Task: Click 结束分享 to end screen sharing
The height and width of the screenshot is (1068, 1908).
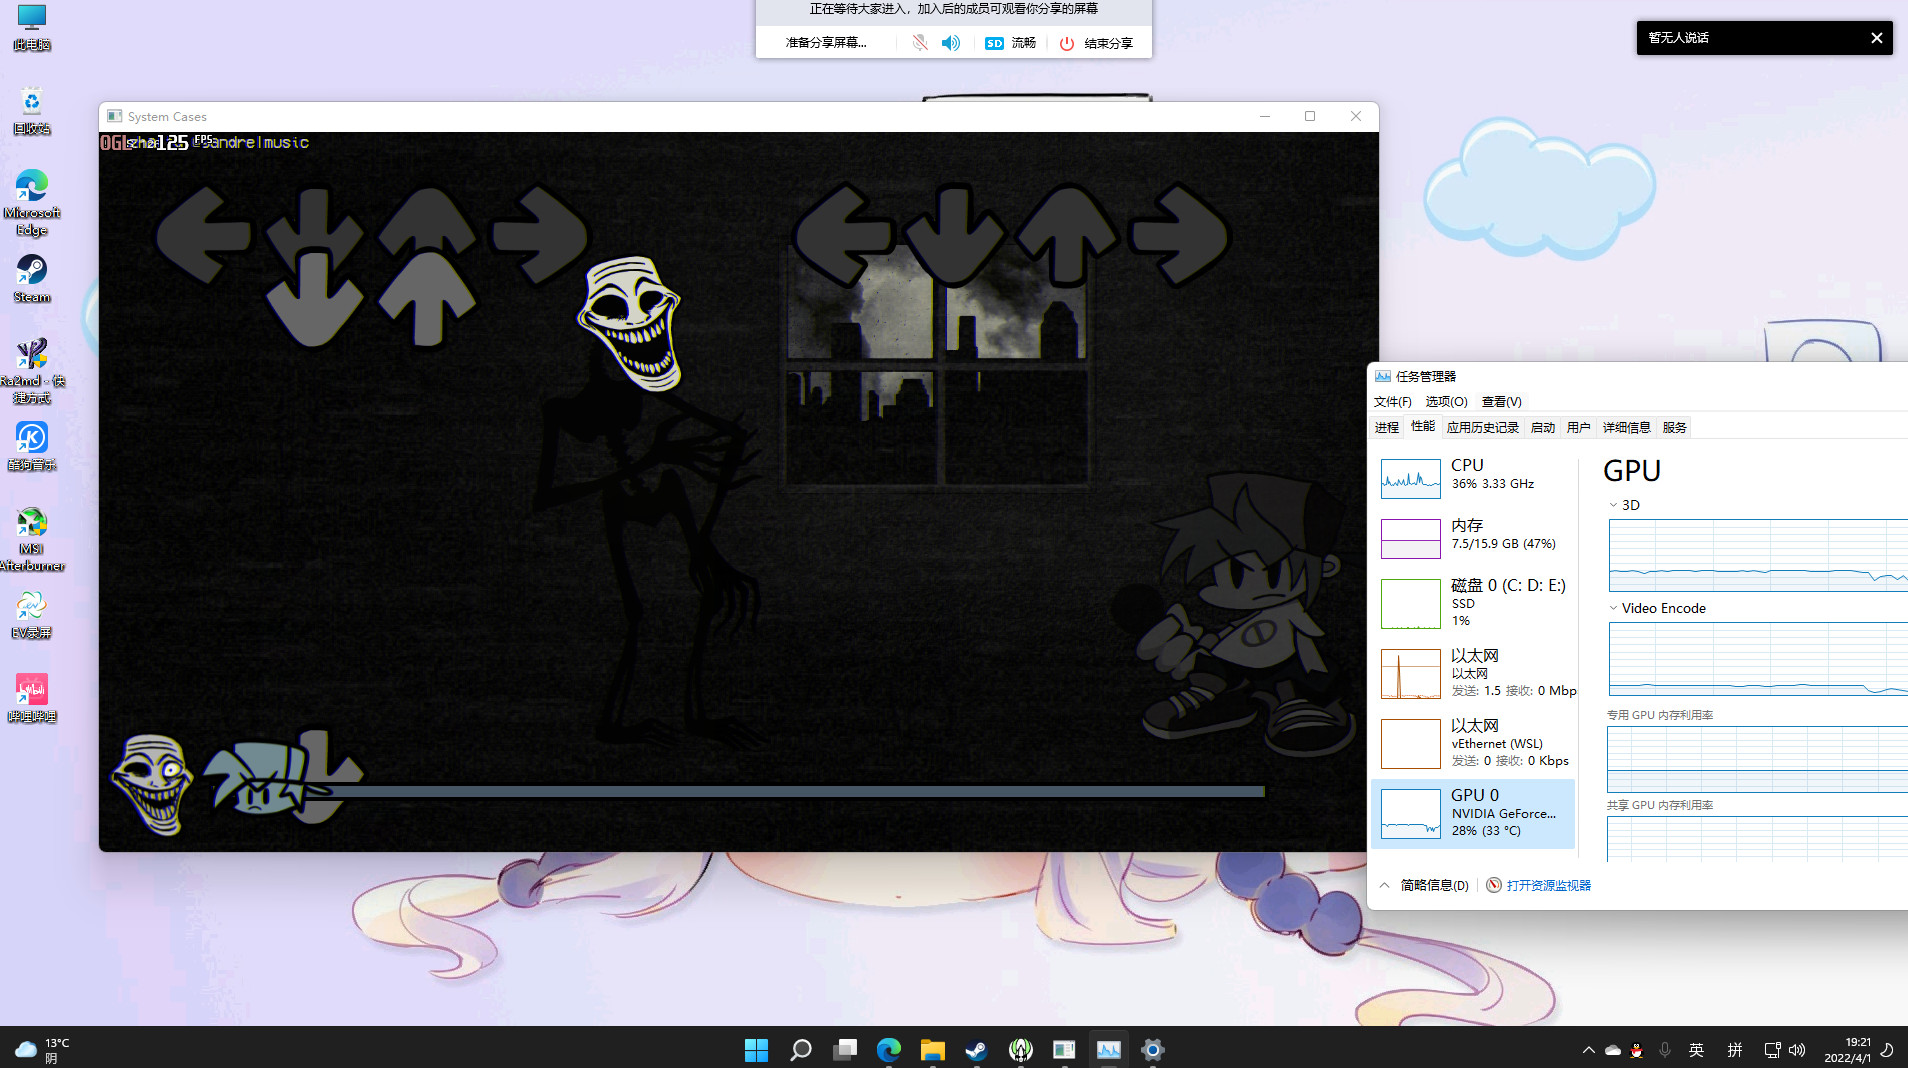Action: [1096, 43]
